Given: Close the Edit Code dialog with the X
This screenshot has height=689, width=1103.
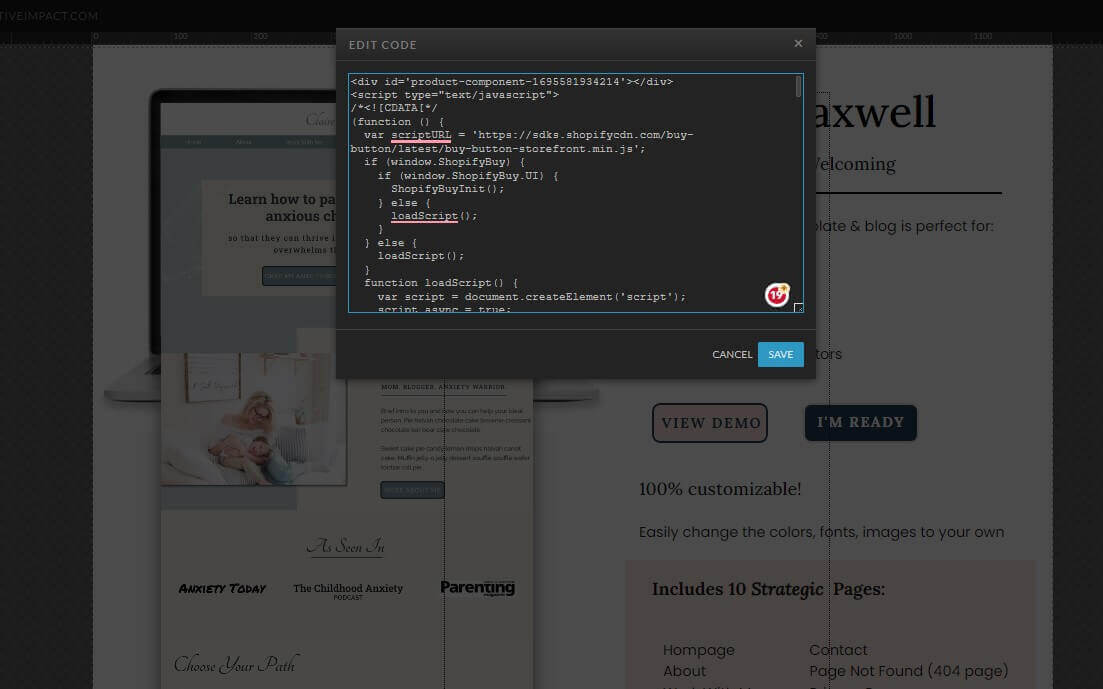Looking at the screenshot, I should point(798,43).
